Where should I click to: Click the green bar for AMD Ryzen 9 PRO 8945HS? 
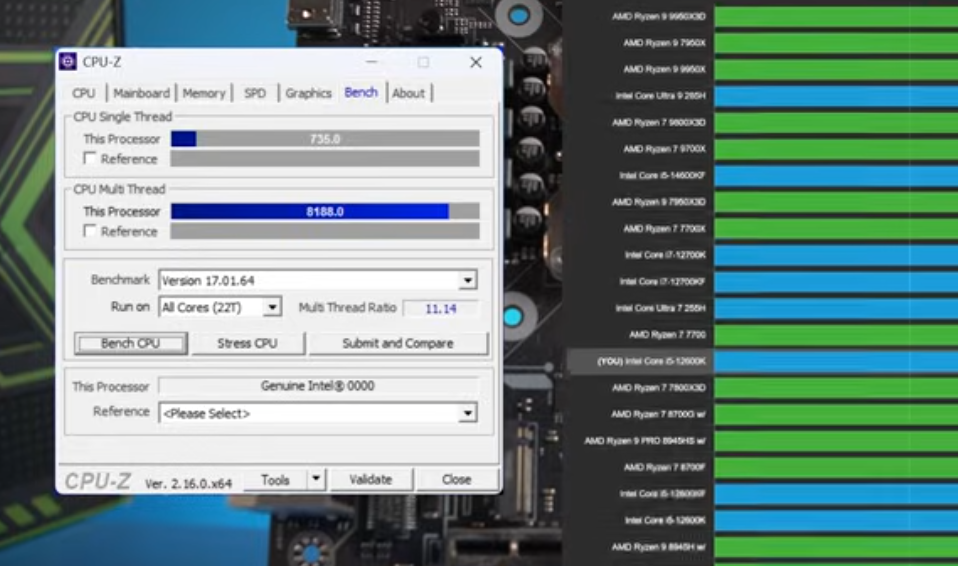[x=836, y=441]
